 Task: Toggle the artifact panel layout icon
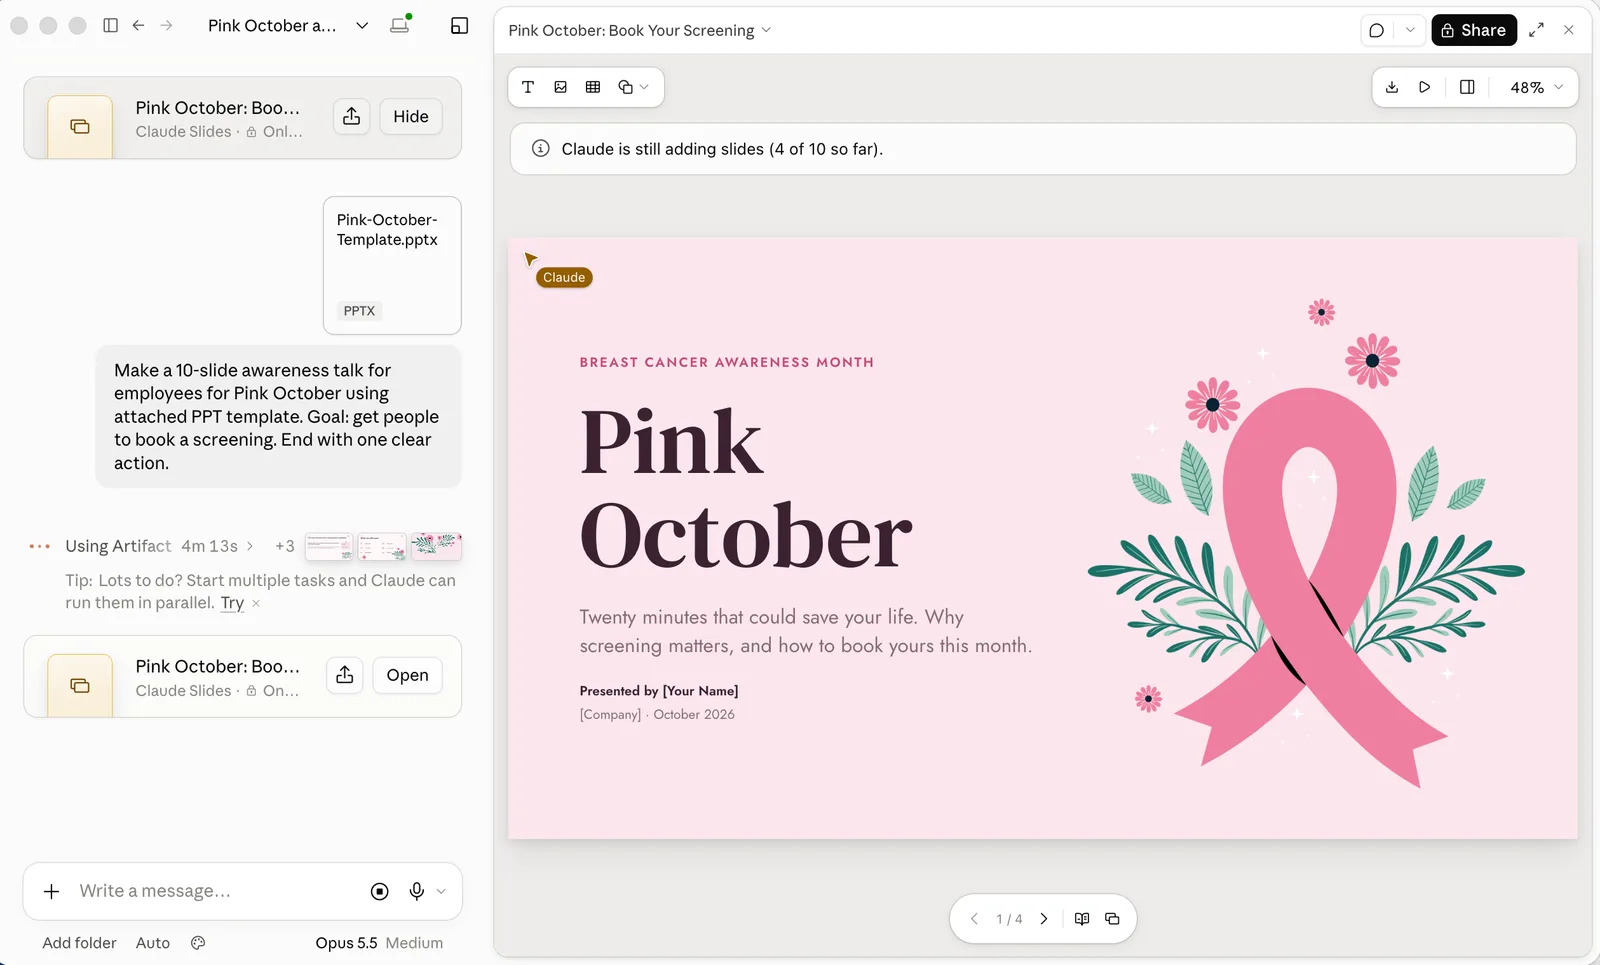tap(460, 26)
